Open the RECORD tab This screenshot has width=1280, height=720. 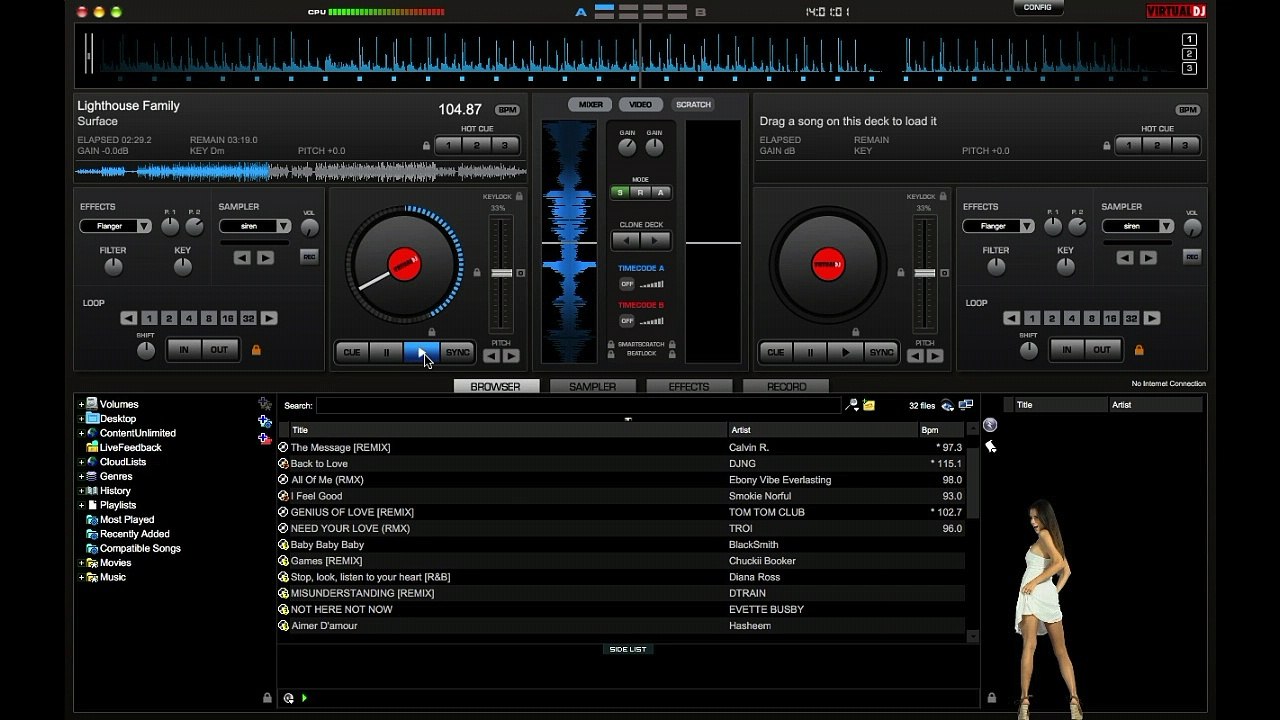point(786,386)
